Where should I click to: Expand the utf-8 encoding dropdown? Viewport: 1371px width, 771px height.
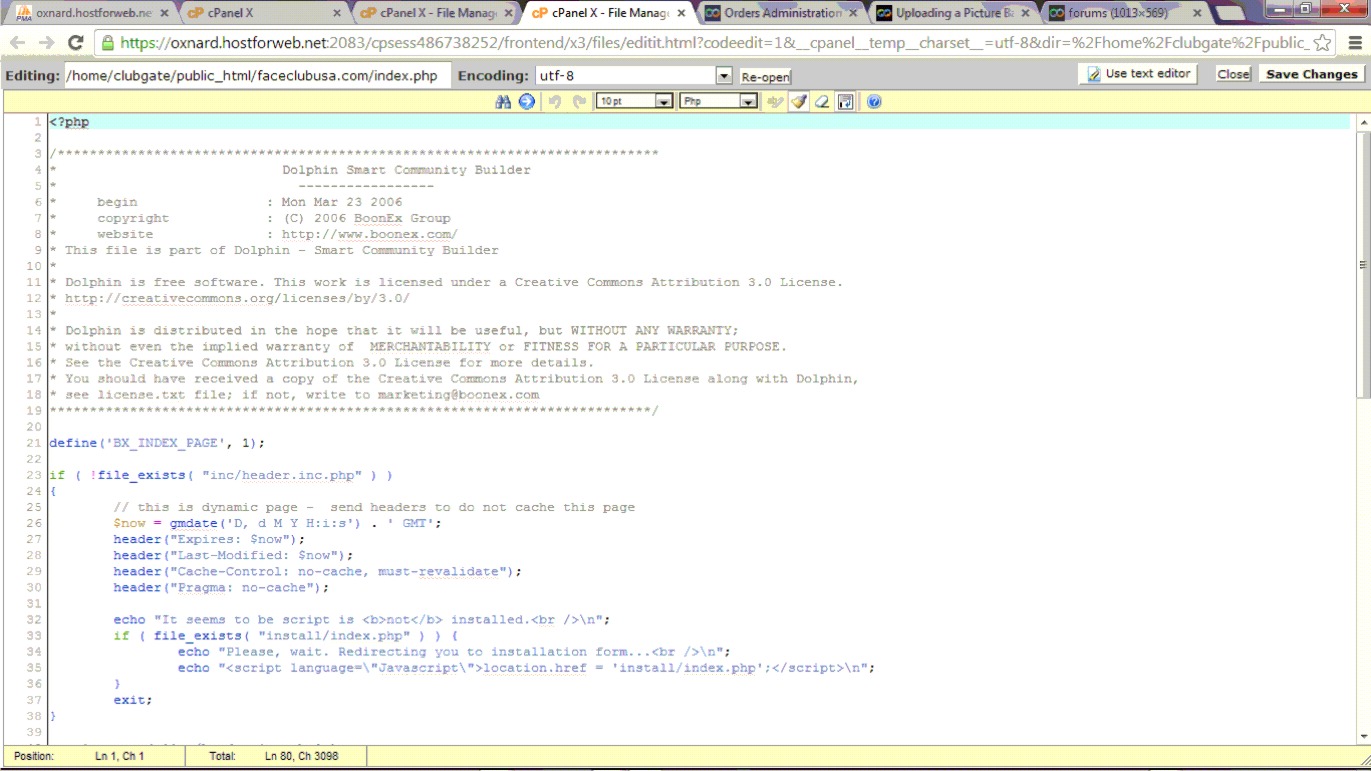tap(724, 76)
